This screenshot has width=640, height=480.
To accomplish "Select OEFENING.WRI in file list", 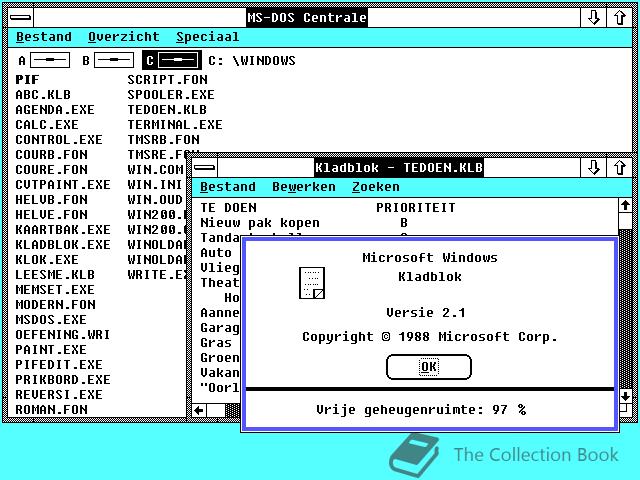I will [63, 335].
